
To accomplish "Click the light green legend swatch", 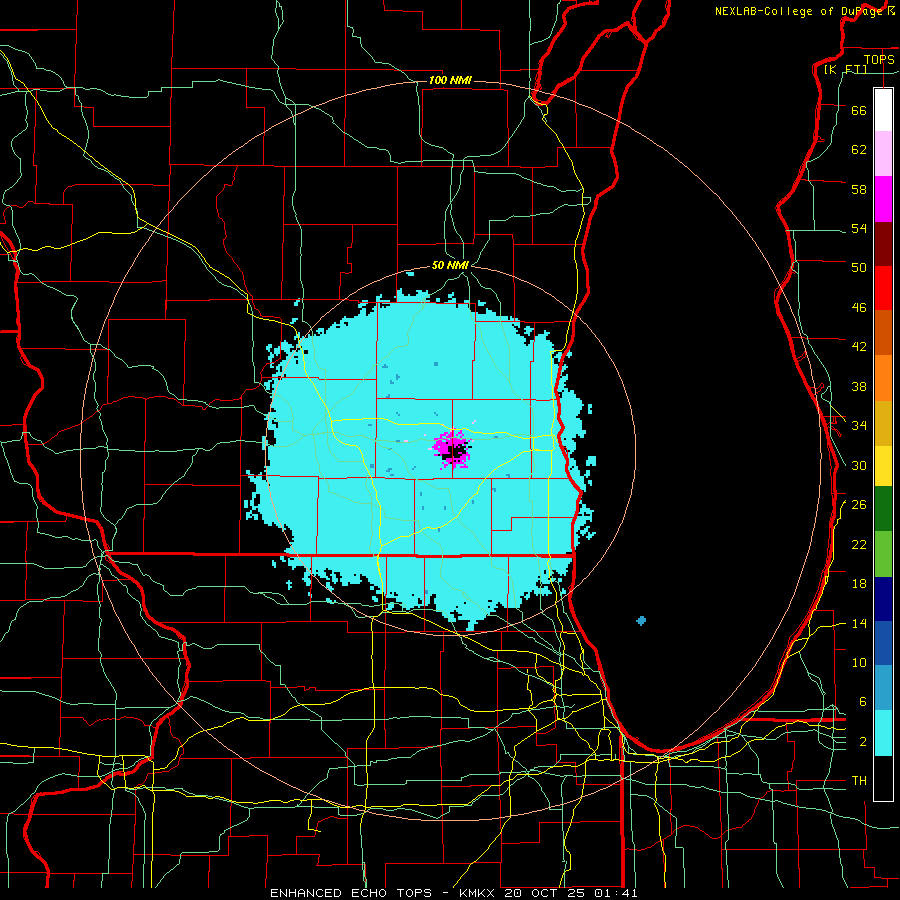I will pos(883,554).
